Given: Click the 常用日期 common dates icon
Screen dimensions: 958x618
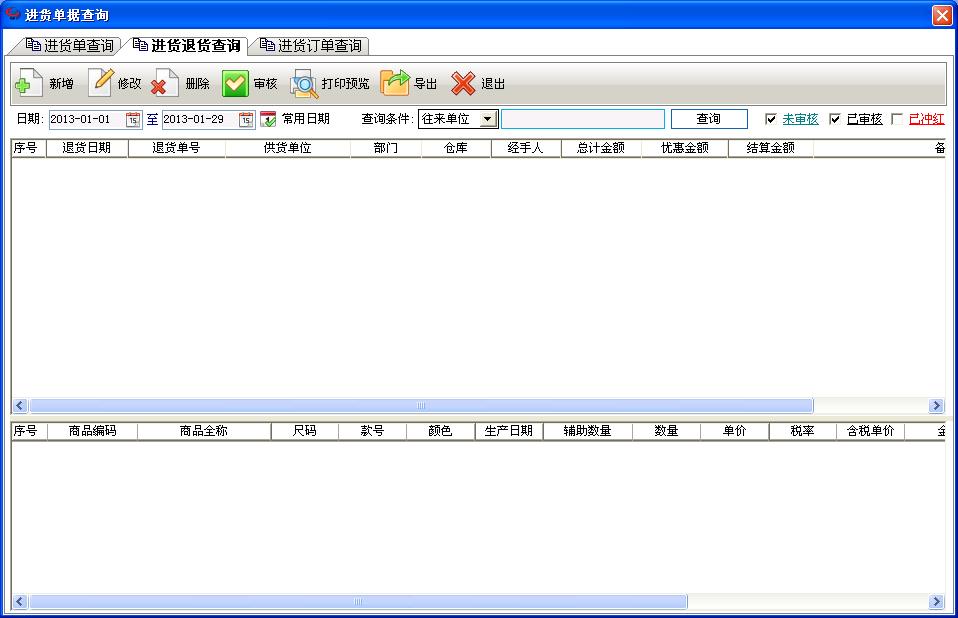Looking at the screenshot, I should [268, 119].
